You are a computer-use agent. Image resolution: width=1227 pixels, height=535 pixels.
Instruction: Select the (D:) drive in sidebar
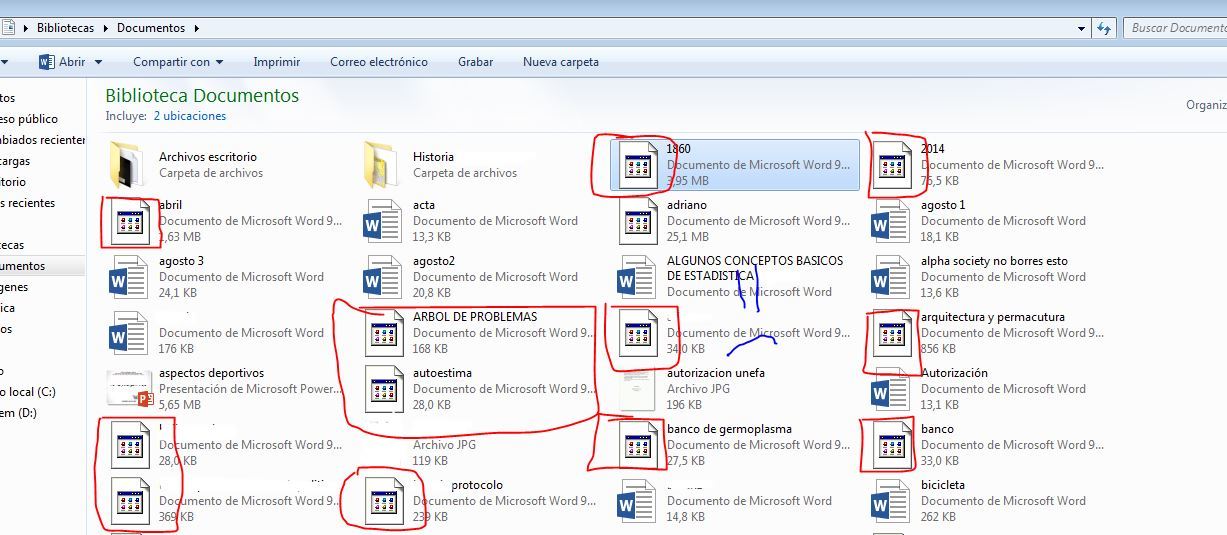[x=20, y=413]
